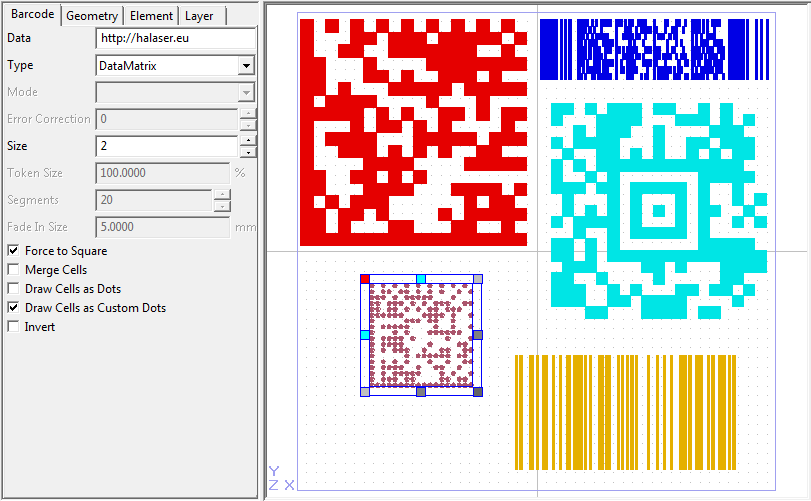This screenshot has width=811, height=501.
Task: Open the Element tab
Action: pyautogui.click(x=151, y=16)
